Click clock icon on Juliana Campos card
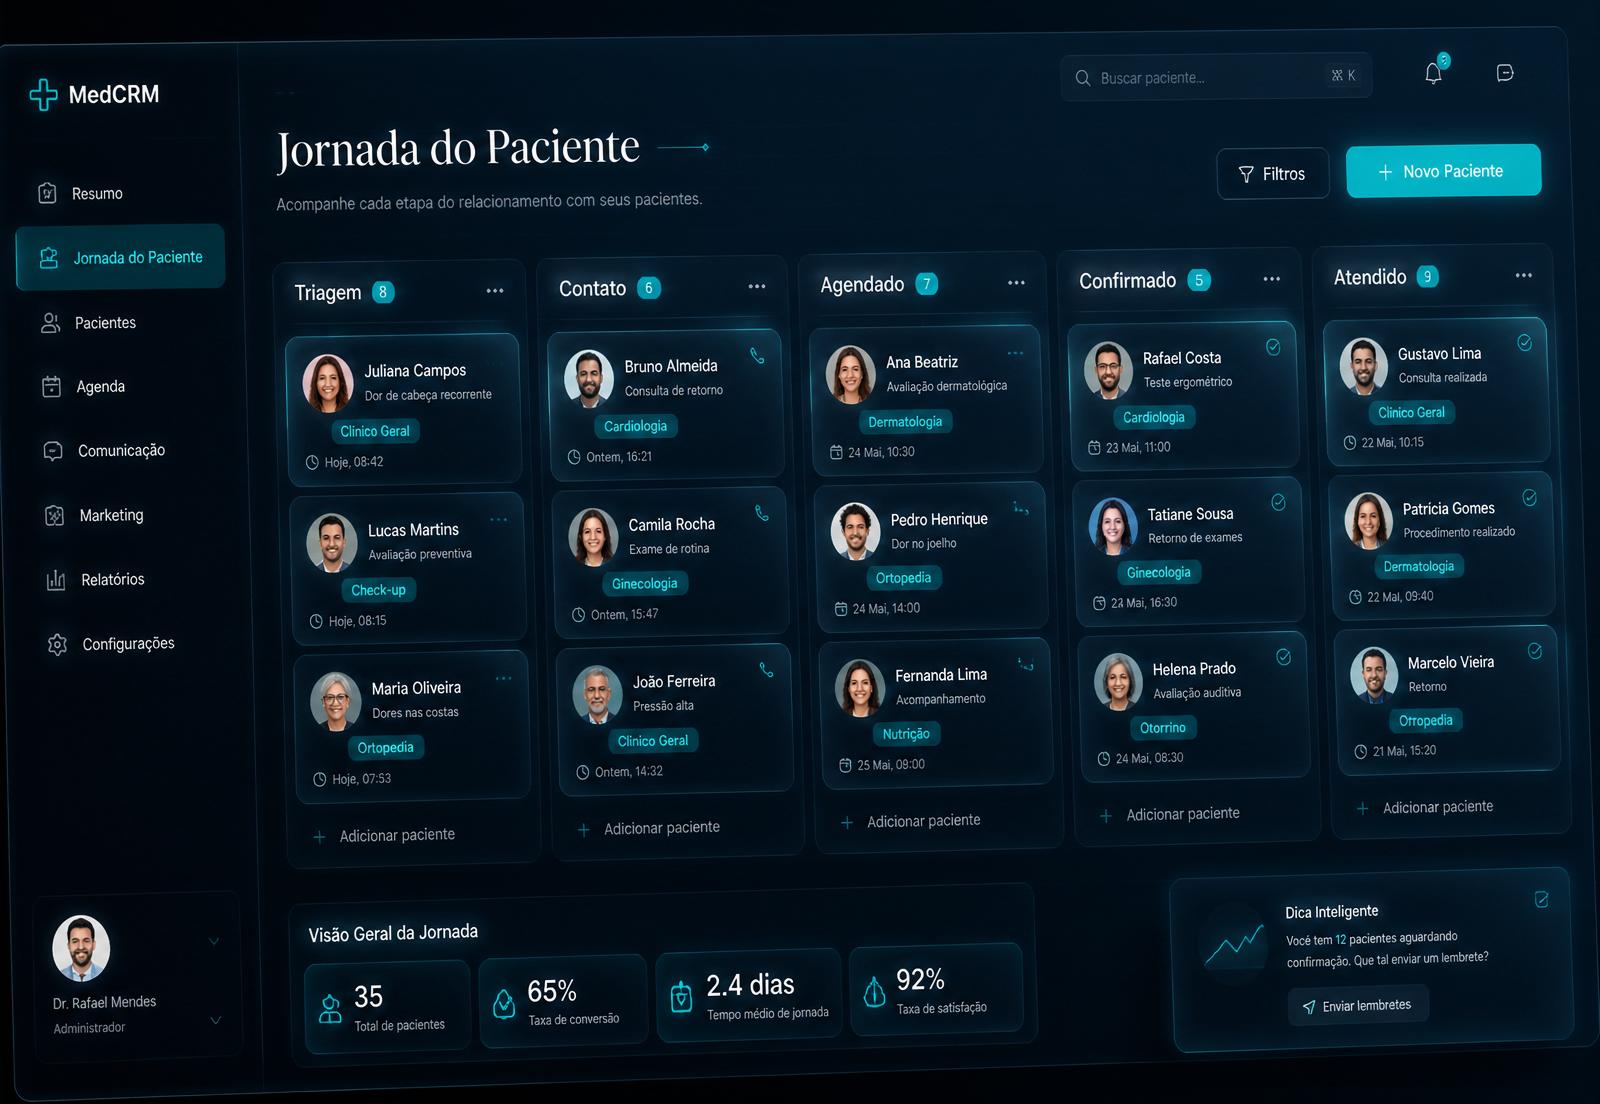The width and height of the screenshot is (1600, 1104). (x=312, y=462)
